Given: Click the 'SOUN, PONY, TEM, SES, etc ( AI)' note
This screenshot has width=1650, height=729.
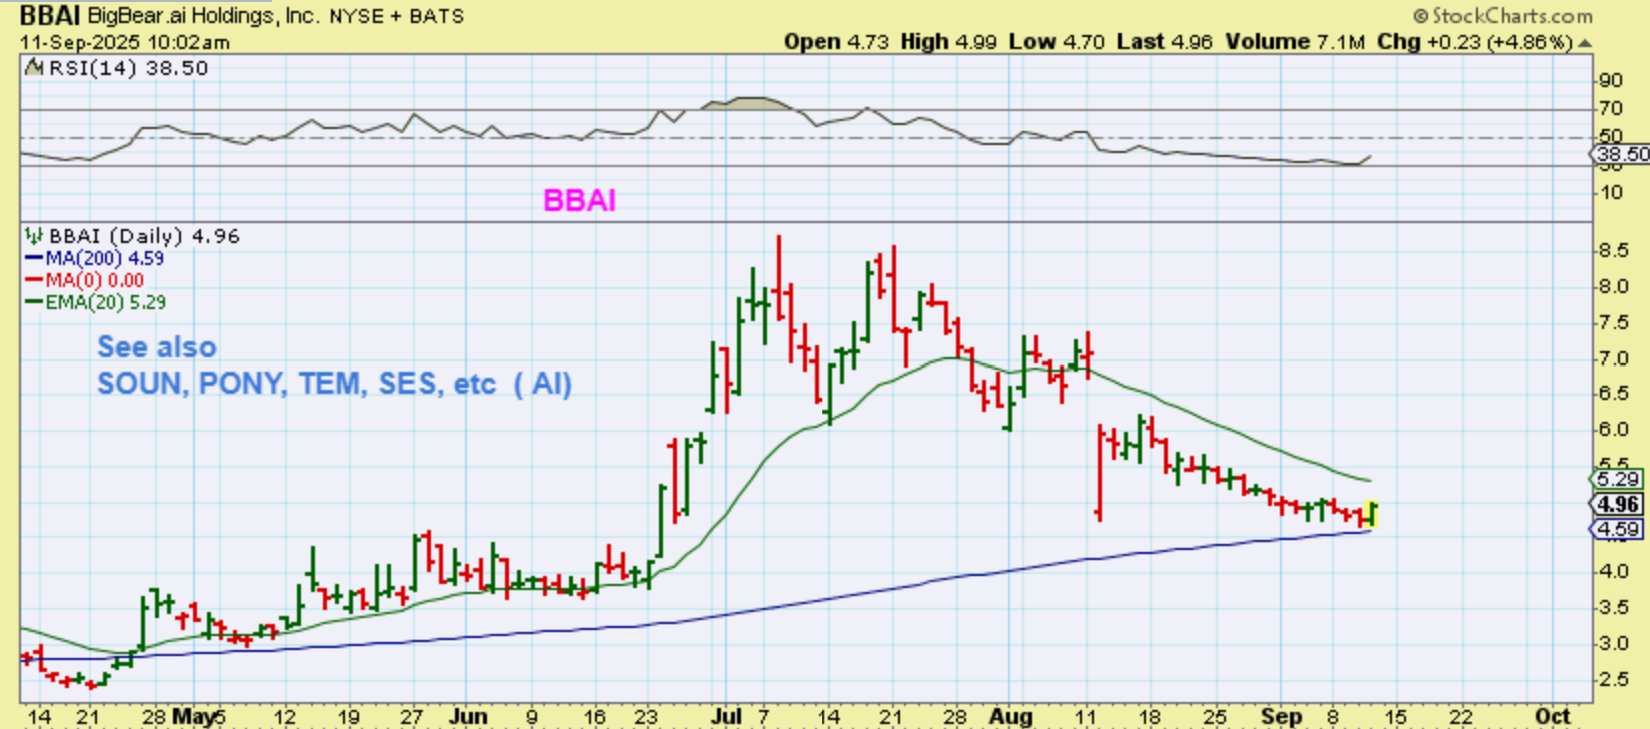Looking at the screenshot, I should [x=334, y=384].
